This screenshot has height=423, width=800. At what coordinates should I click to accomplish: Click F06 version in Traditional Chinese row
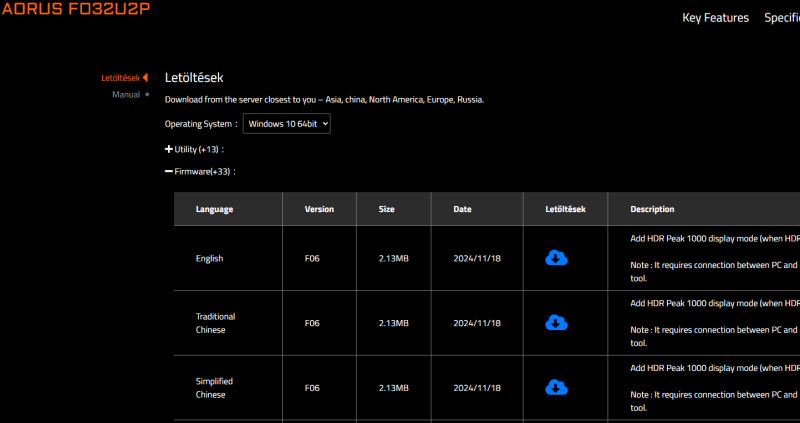[x=312, y=323]
